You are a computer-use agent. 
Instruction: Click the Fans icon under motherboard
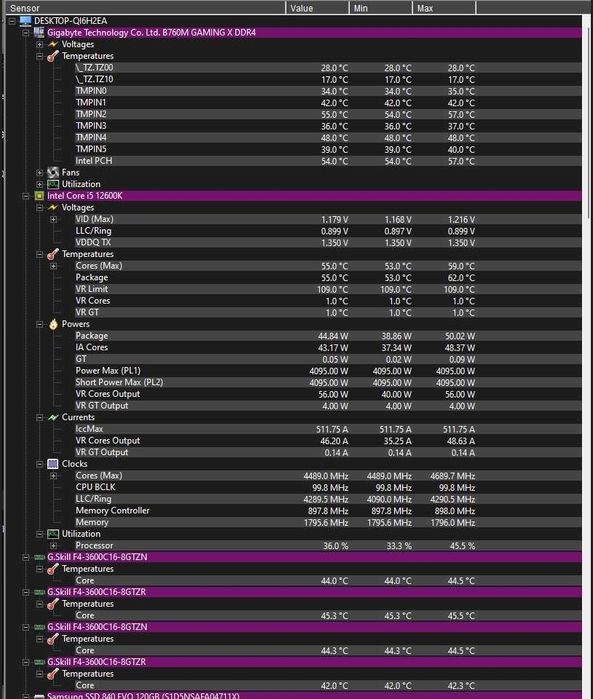(x=53, y=172)
